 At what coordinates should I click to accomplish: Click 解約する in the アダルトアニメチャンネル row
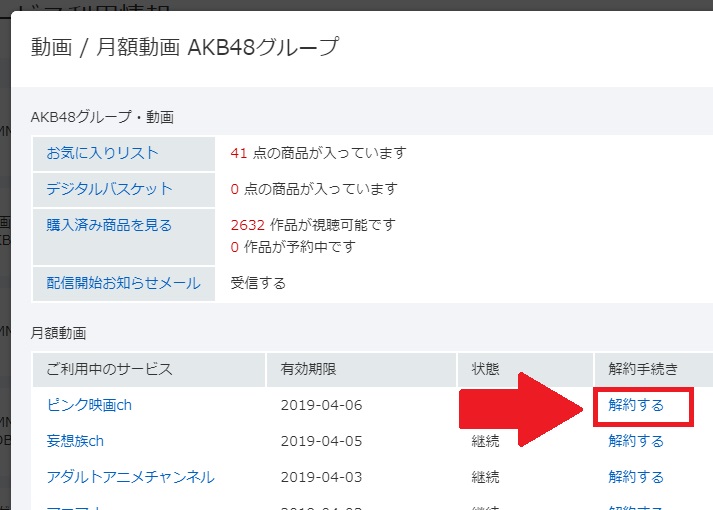click(x=636, y=476)
